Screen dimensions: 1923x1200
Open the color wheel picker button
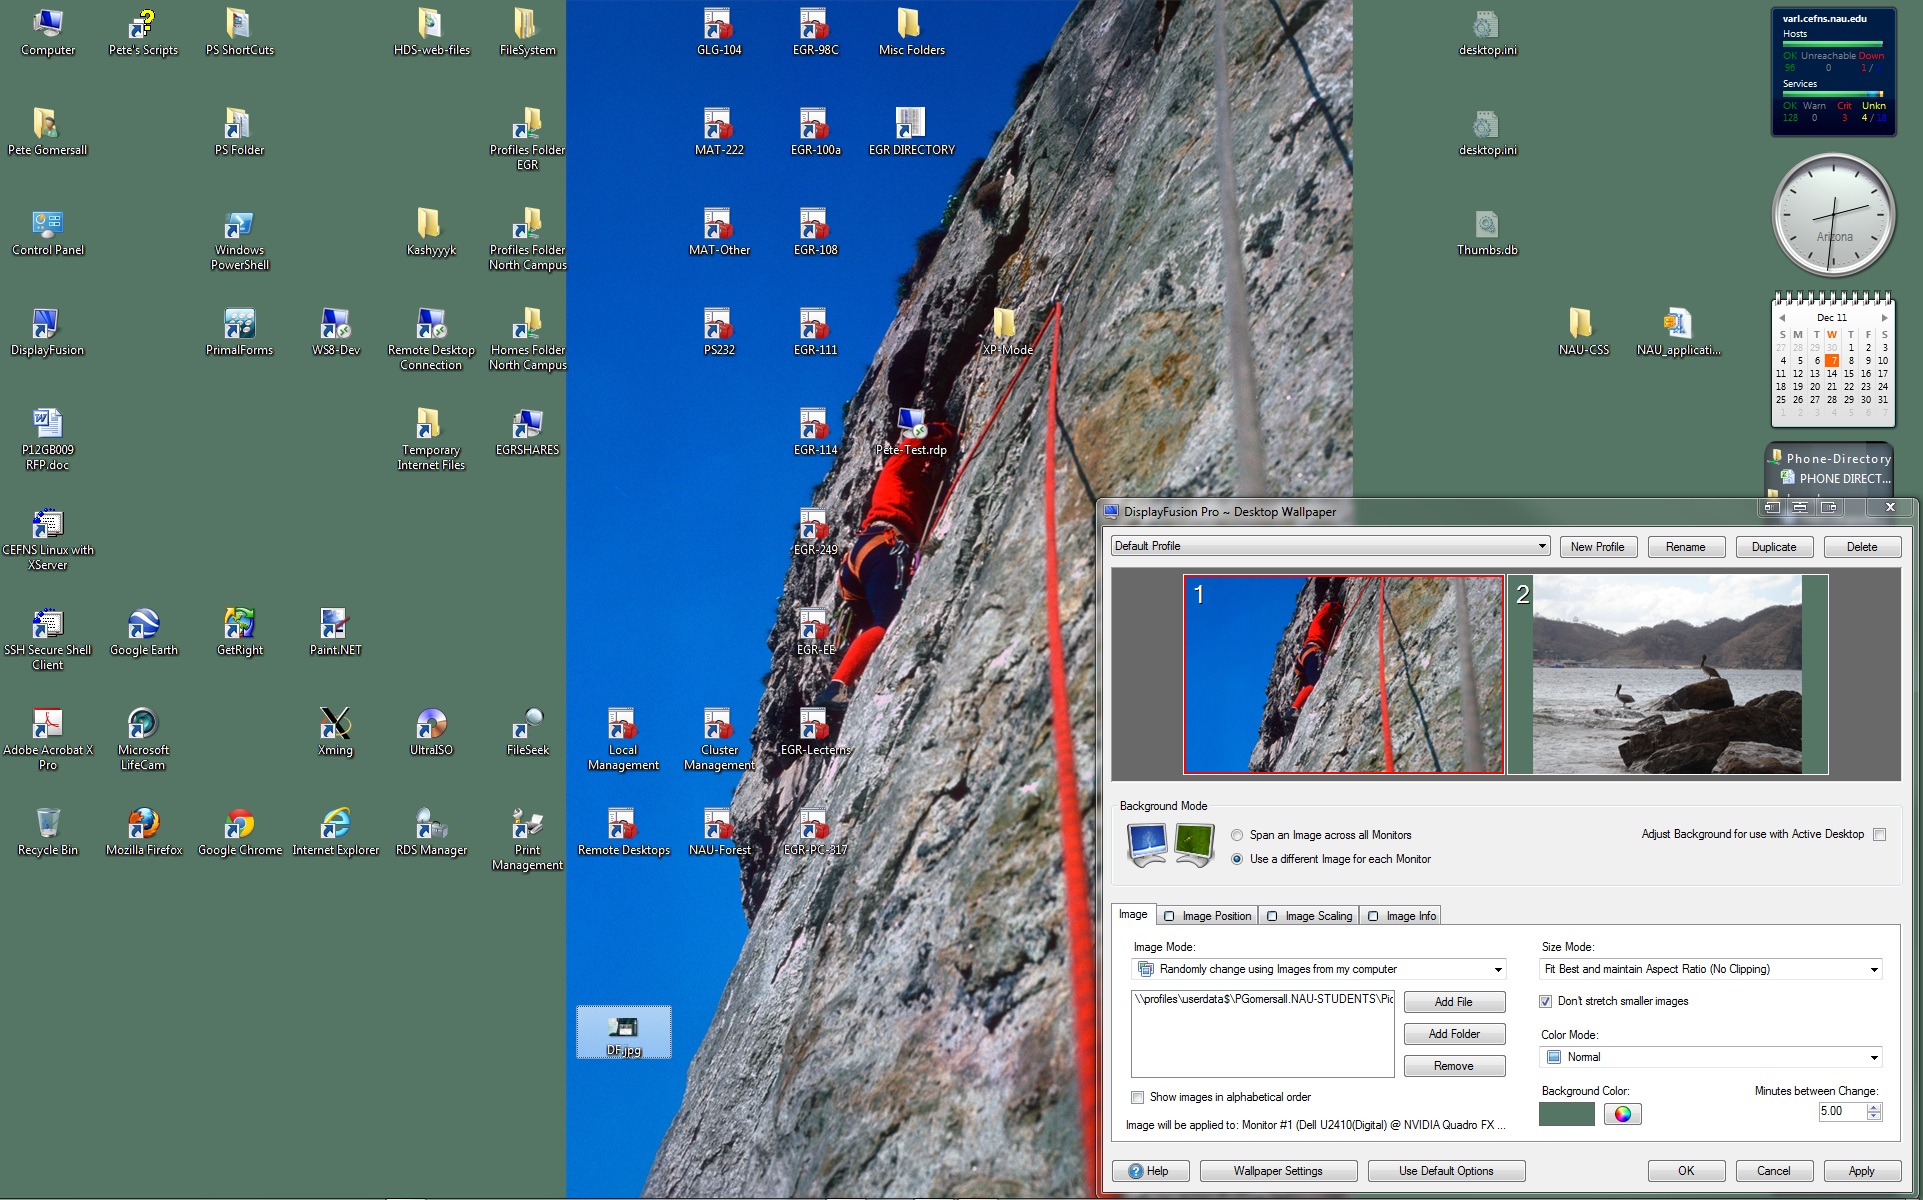pos(1622,1114)
